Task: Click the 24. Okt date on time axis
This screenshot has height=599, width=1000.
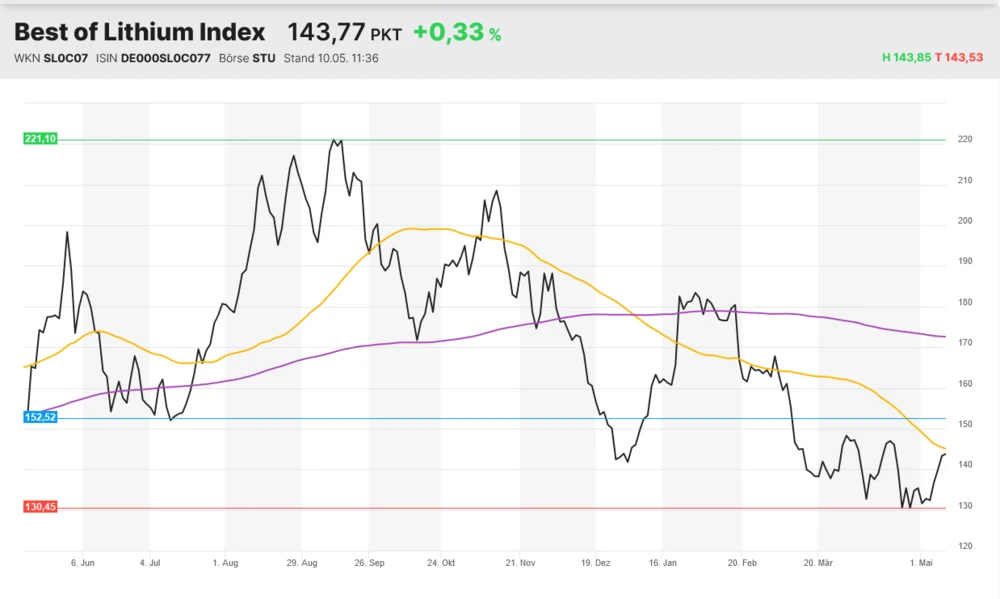Action: [440, 564]
